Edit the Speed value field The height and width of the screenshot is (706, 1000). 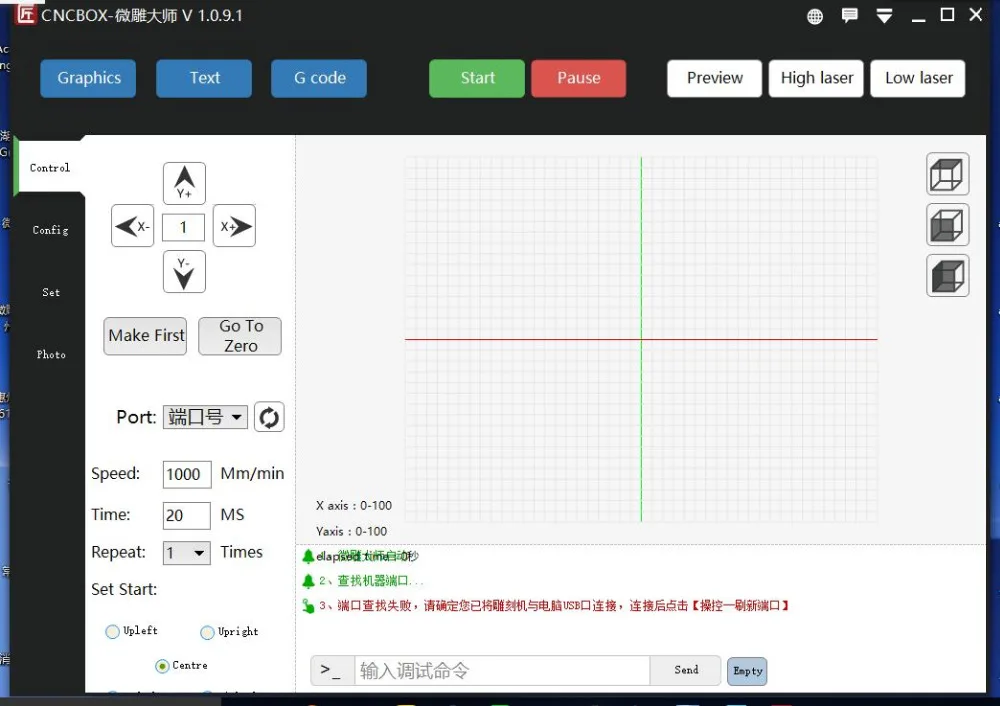tap(187, 474)
